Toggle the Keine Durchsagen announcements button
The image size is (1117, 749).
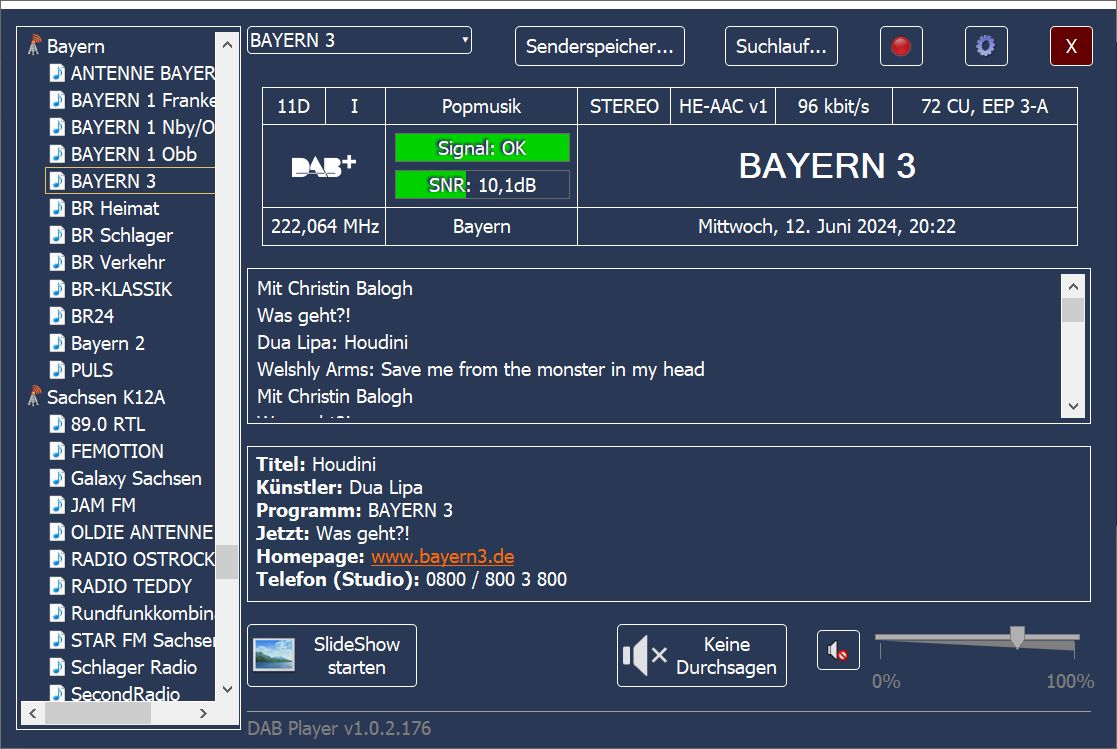click(x=701, y=656)
